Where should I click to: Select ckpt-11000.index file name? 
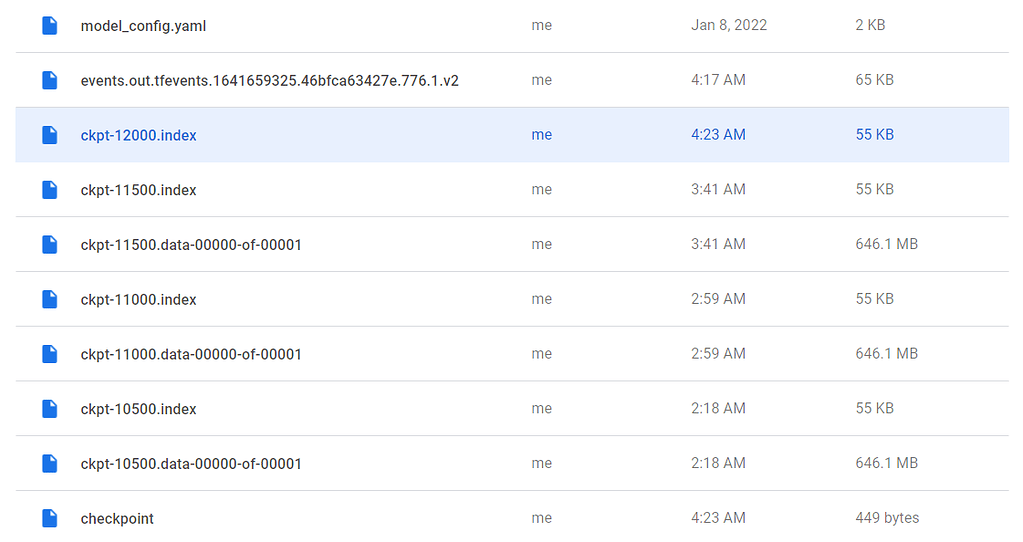[x=138, y=300]
